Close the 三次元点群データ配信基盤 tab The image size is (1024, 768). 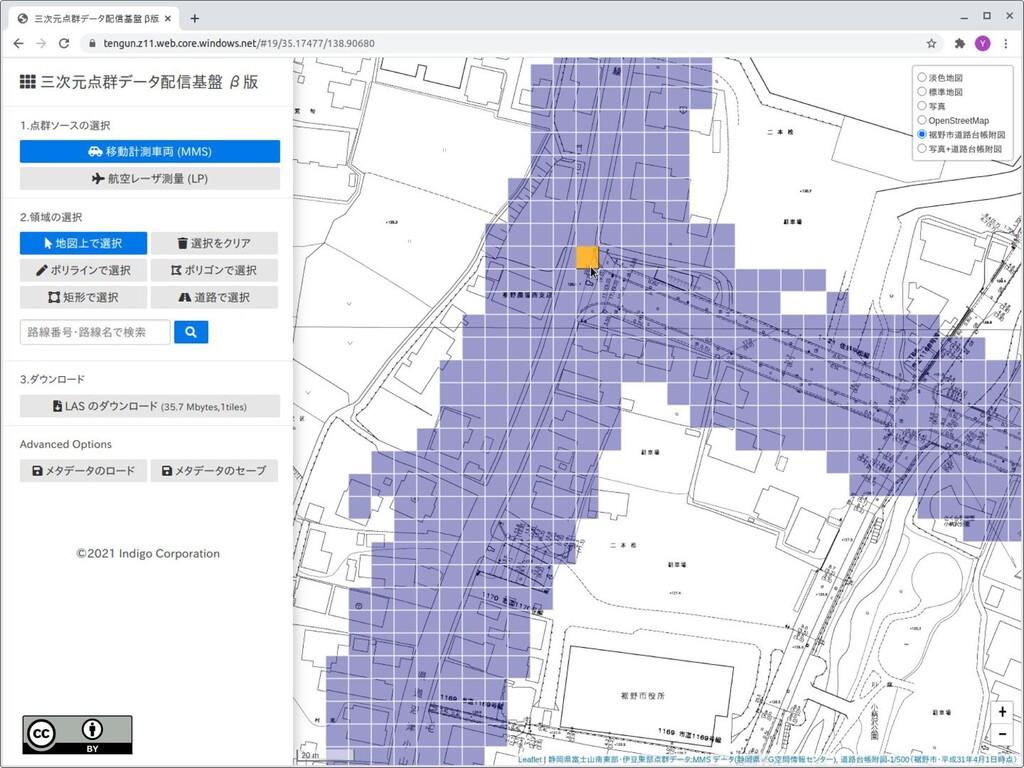coord(168,18)
